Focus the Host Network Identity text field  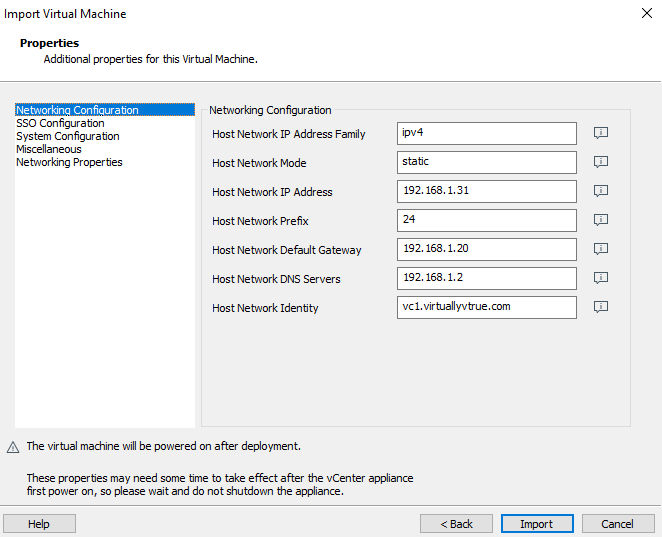[x=486, y=307]
